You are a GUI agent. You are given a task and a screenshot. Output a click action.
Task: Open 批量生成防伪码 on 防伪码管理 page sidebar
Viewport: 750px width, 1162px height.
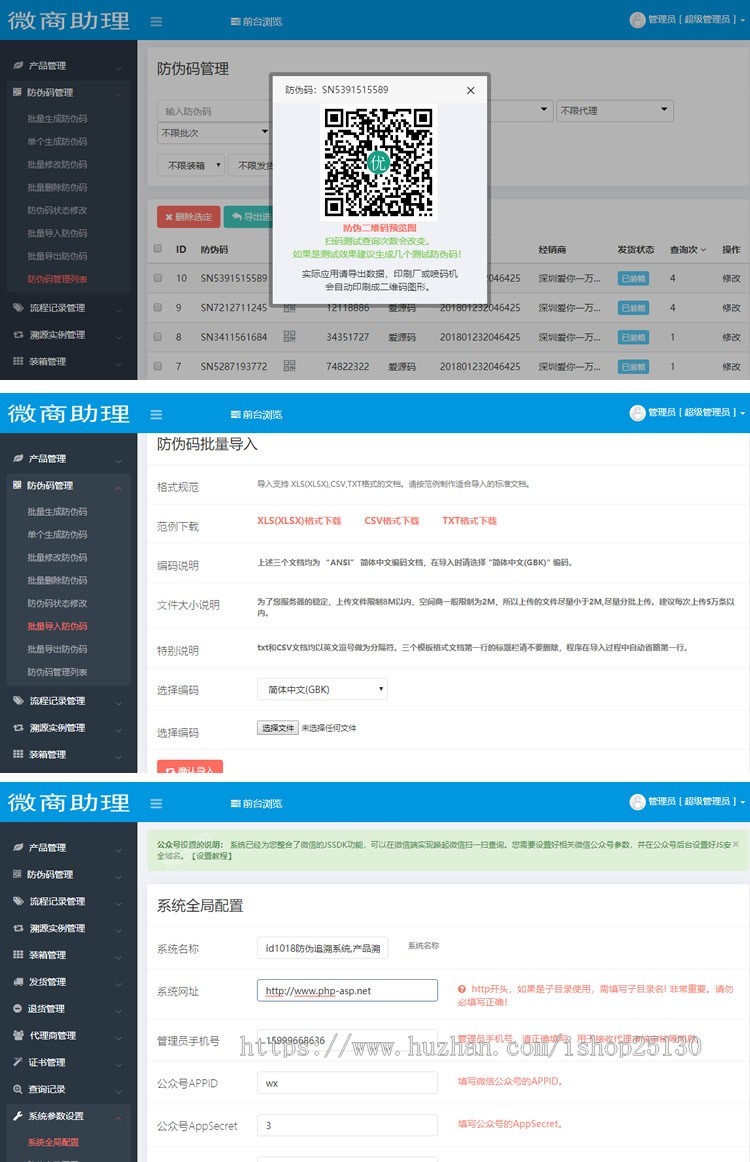(x=57, y=119)
